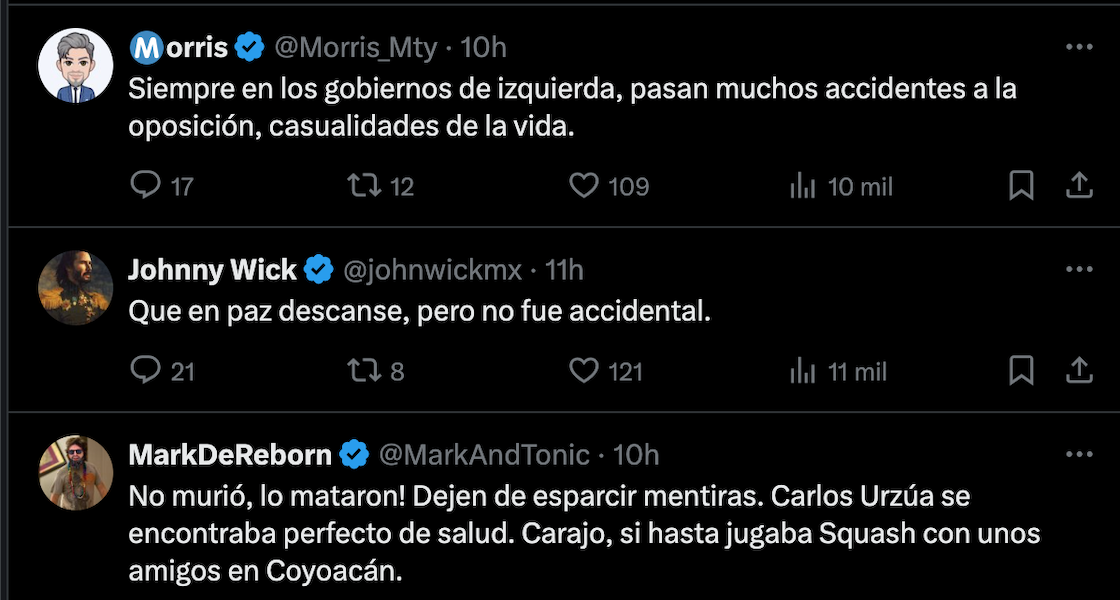Go to @johnwickmx profile handle
1120x600 pixels.
click(x=433, y=270)
